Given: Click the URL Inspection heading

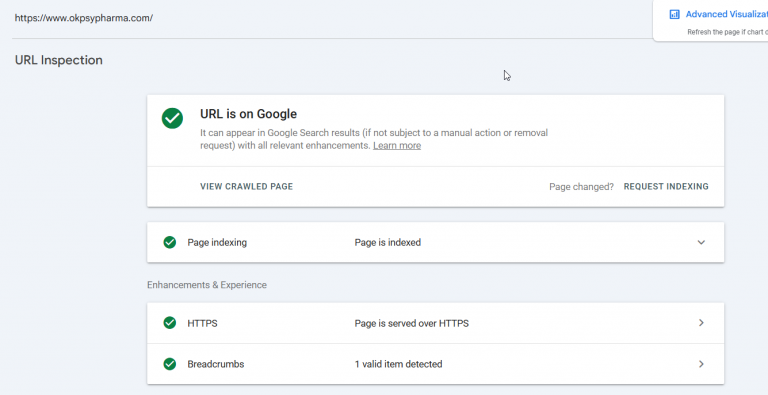Looking at the screenshot, I should point(59,60).
